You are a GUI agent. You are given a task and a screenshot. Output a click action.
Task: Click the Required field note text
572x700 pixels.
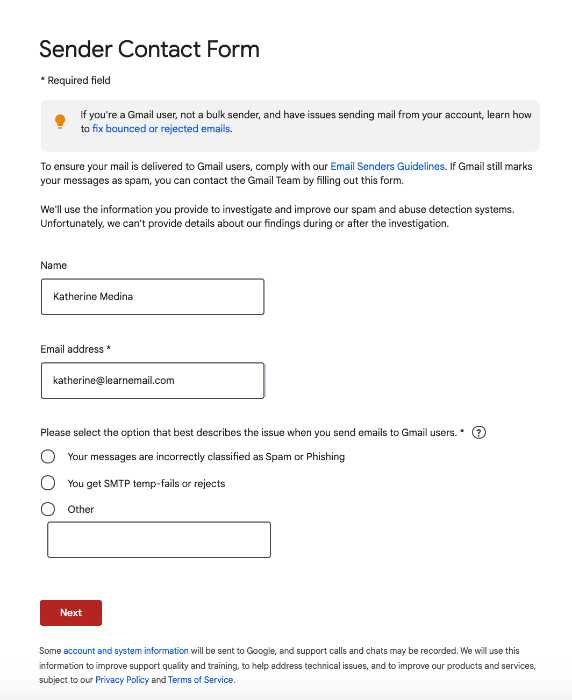75,80
